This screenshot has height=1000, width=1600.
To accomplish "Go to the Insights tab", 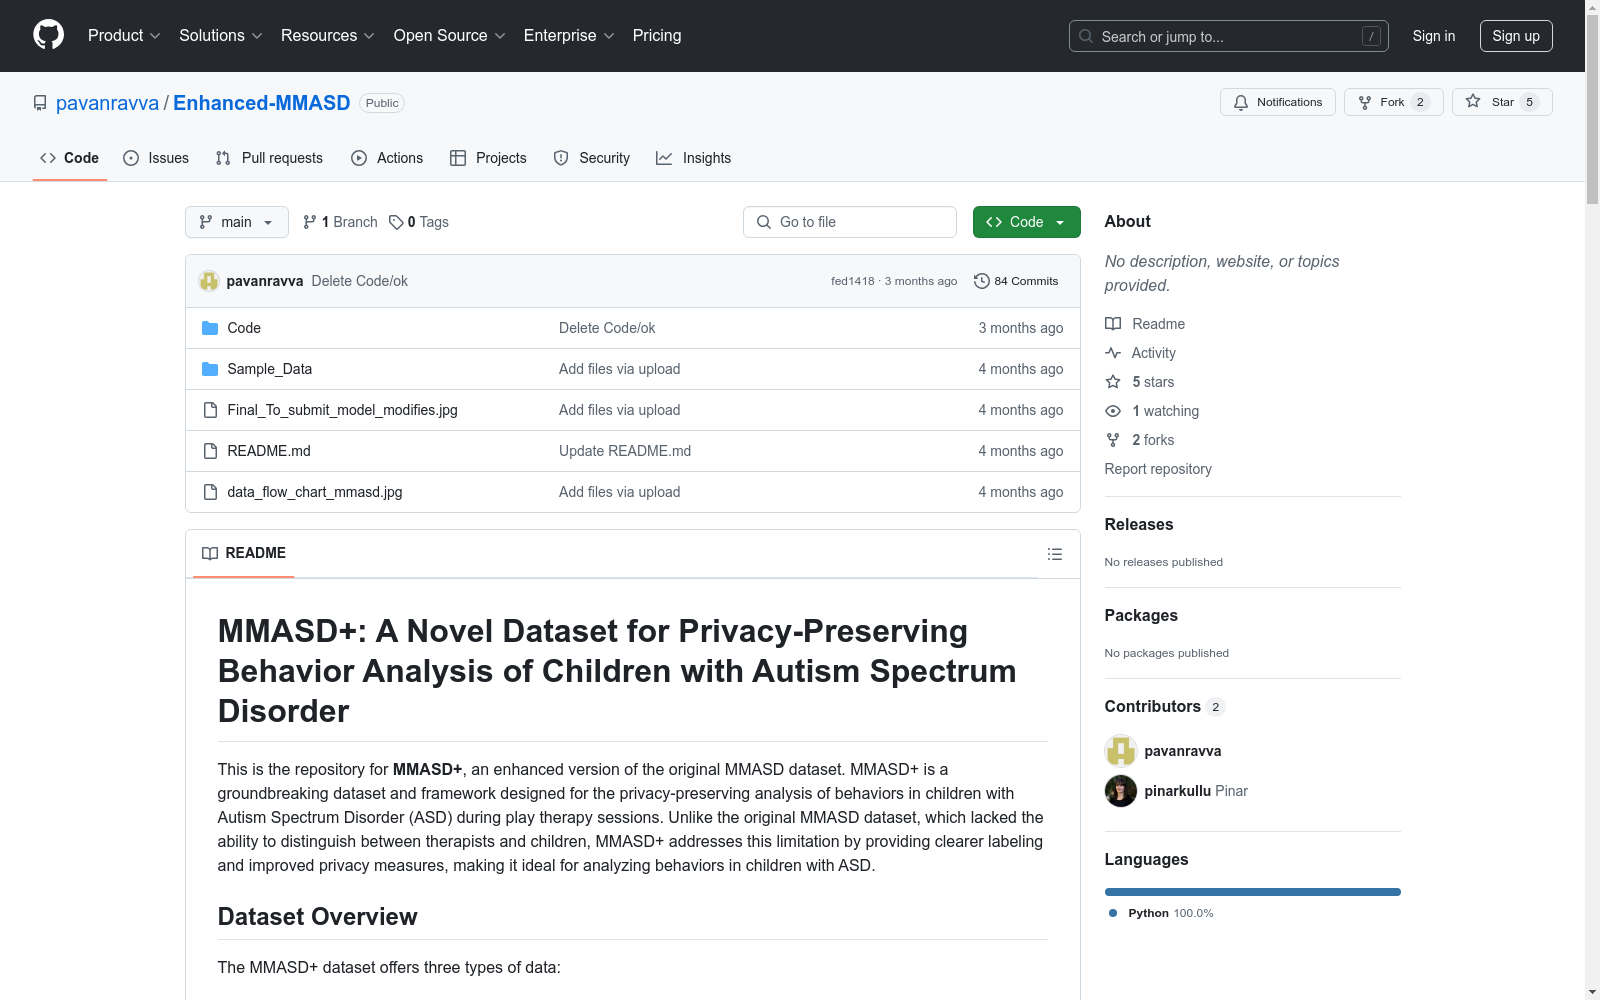I will [x=693, y=158].
